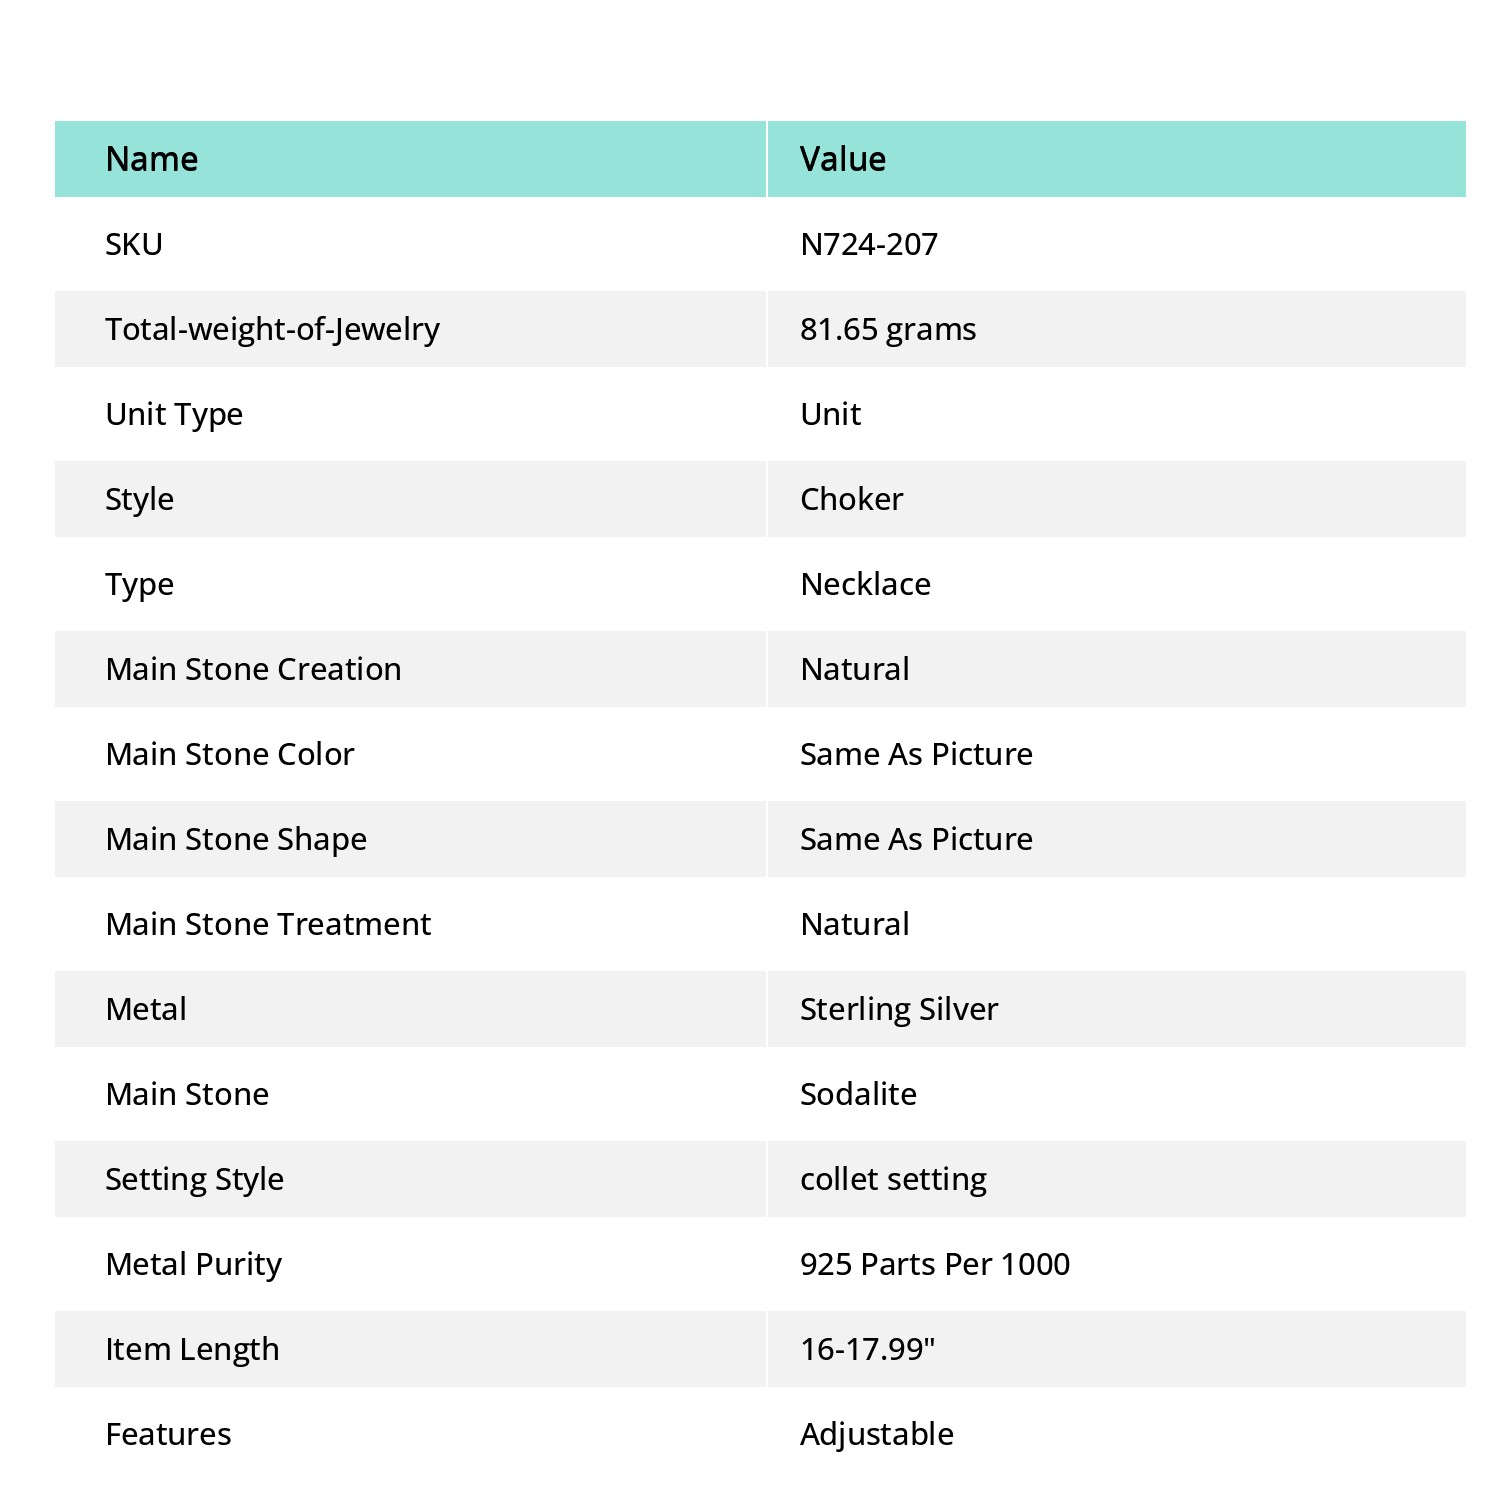Click the Value column header
This screenshot has height=1500, width=1500.
coord(842,159)
